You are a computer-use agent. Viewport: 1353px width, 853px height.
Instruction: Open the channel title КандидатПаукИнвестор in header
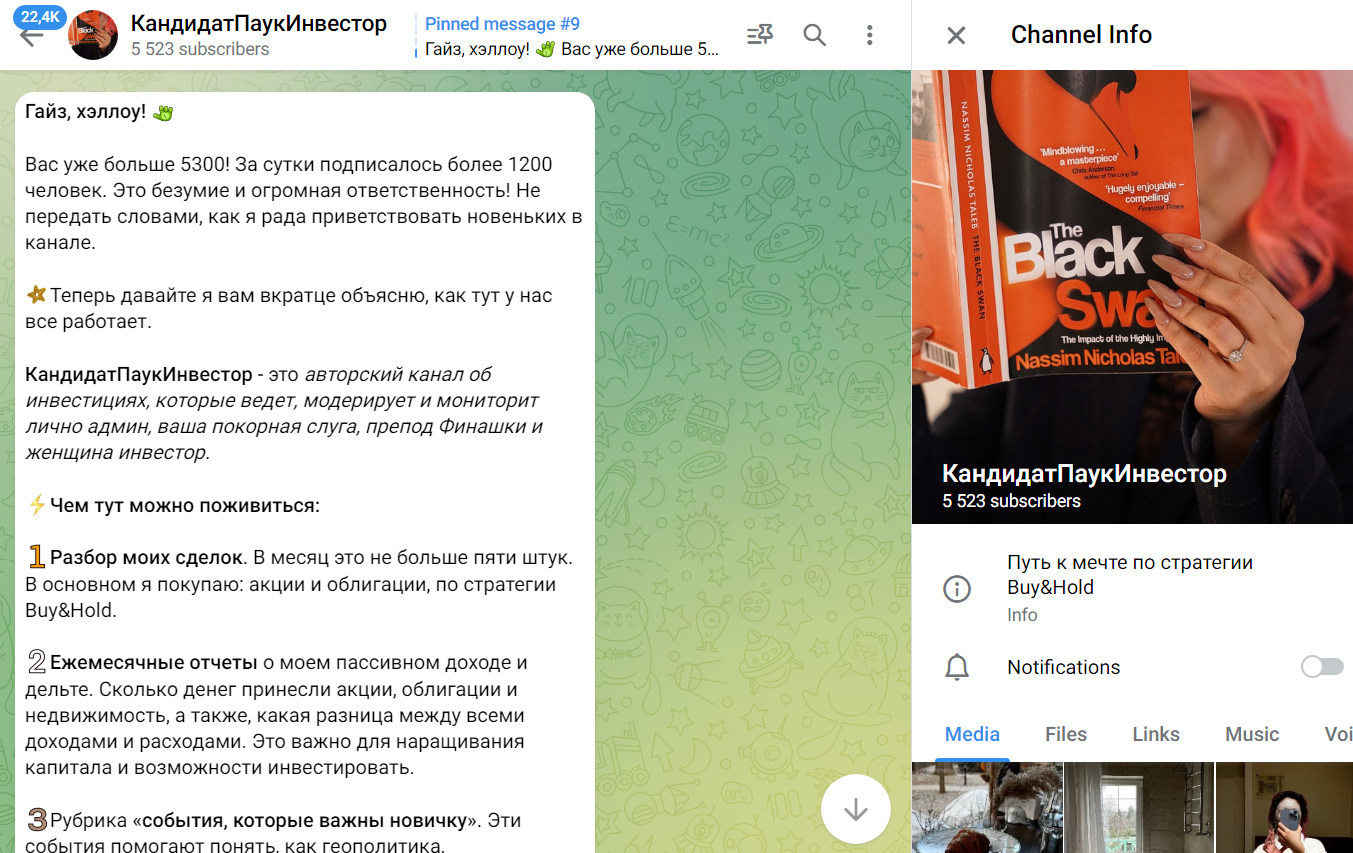point(259,24)
